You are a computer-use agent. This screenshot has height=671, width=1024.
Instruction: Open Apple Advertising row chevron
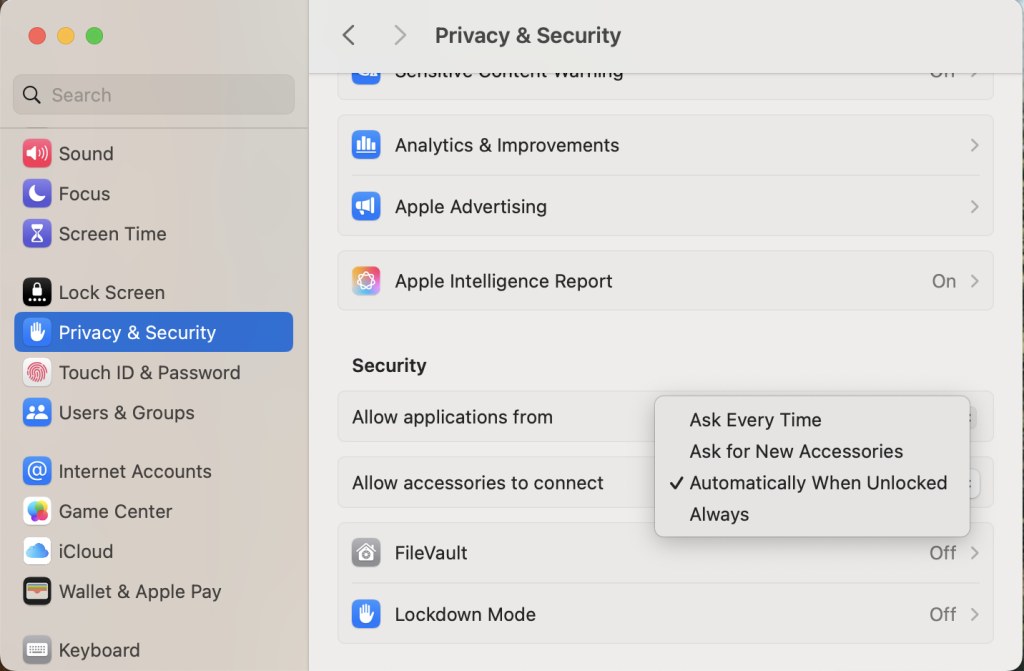(x=974, y=207)
